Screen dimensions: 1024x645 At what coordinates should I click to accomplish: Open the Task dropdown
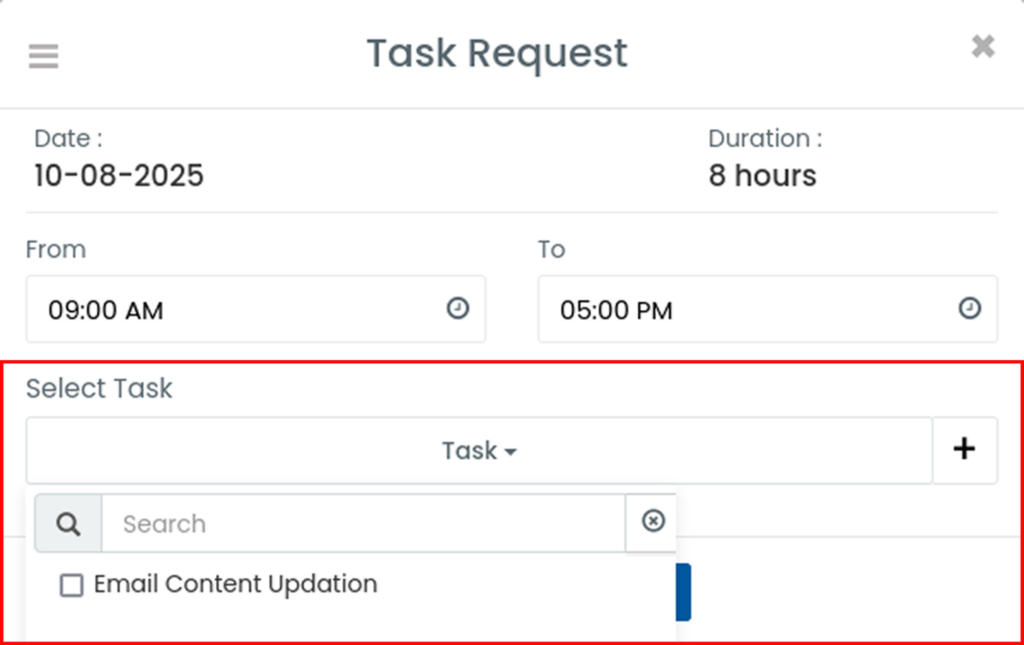coord(479,450)
